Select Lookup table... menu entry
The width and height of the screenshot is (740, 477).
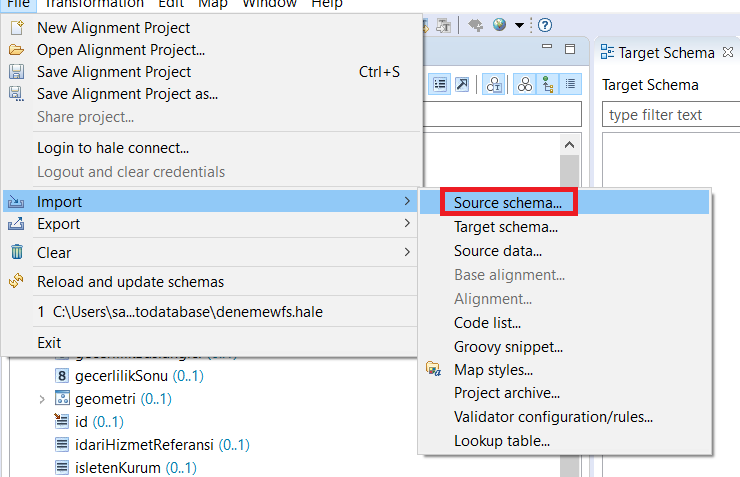tap(564, 441)
